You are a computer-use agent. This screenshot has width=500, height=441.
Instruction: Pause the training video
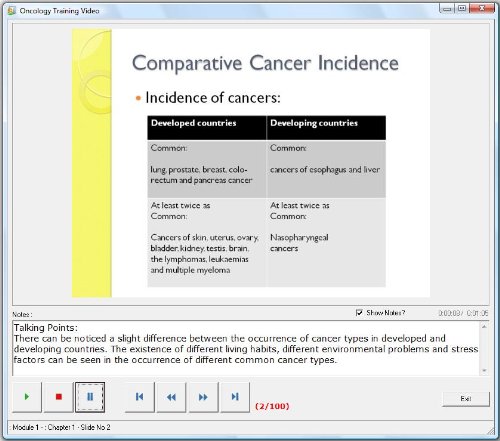pyautogui.click(x=90, y=397)
